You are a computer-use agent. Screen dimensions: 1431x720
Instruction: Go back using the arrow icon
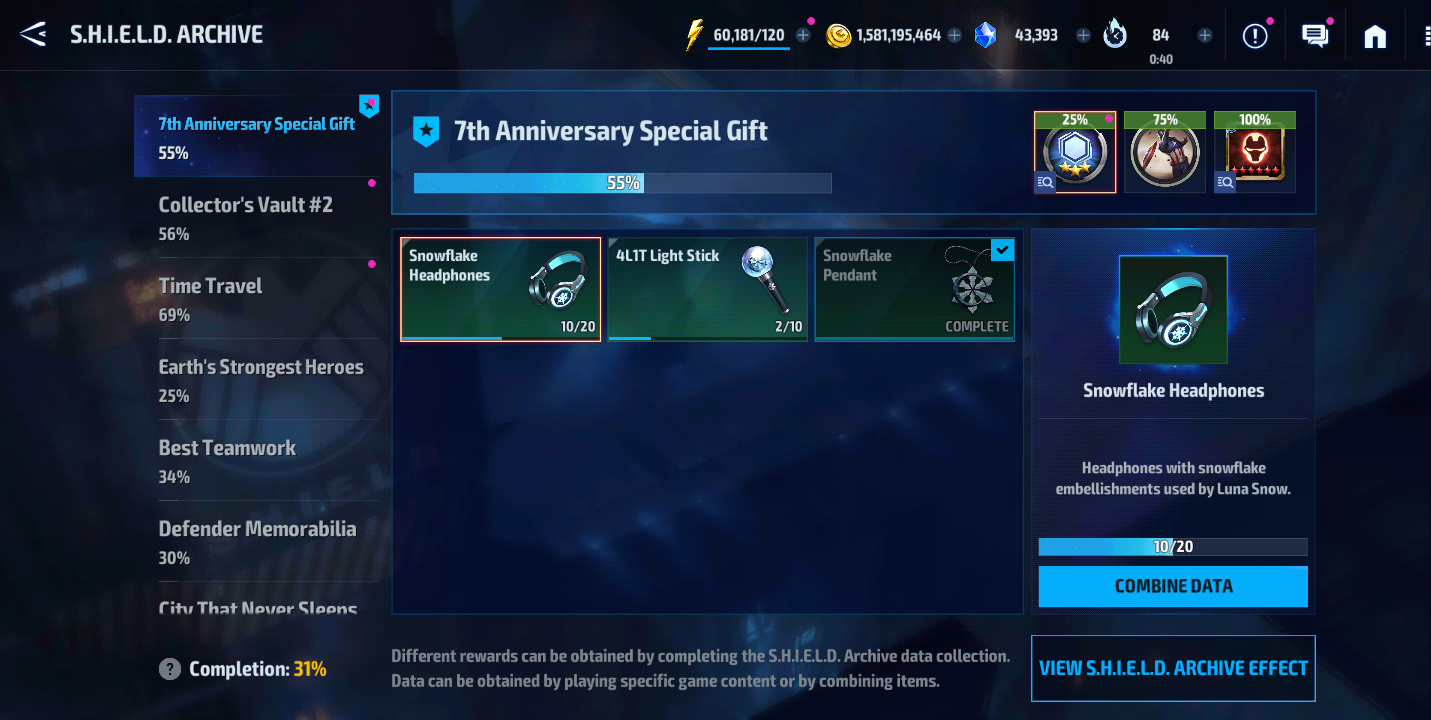33,35
